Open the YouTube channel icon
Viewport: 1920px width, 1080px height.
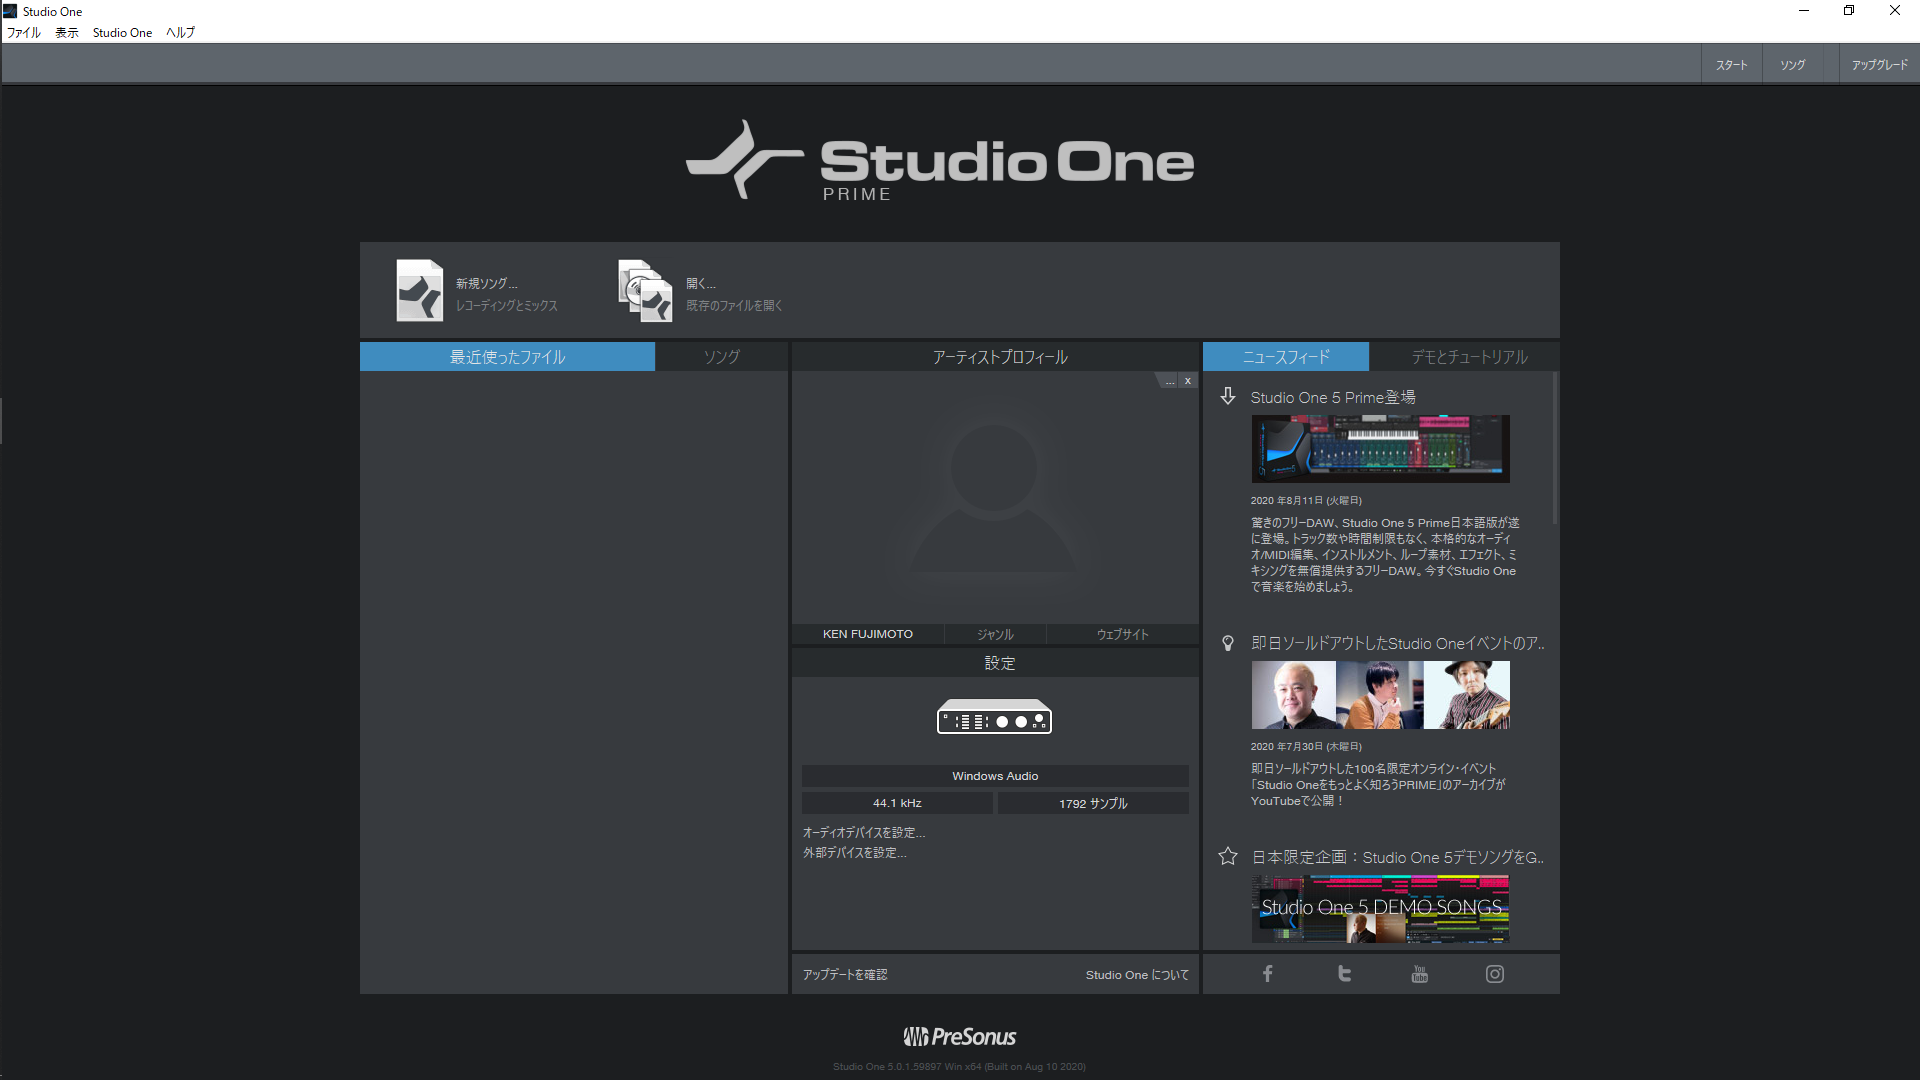tap(1419, 974)
